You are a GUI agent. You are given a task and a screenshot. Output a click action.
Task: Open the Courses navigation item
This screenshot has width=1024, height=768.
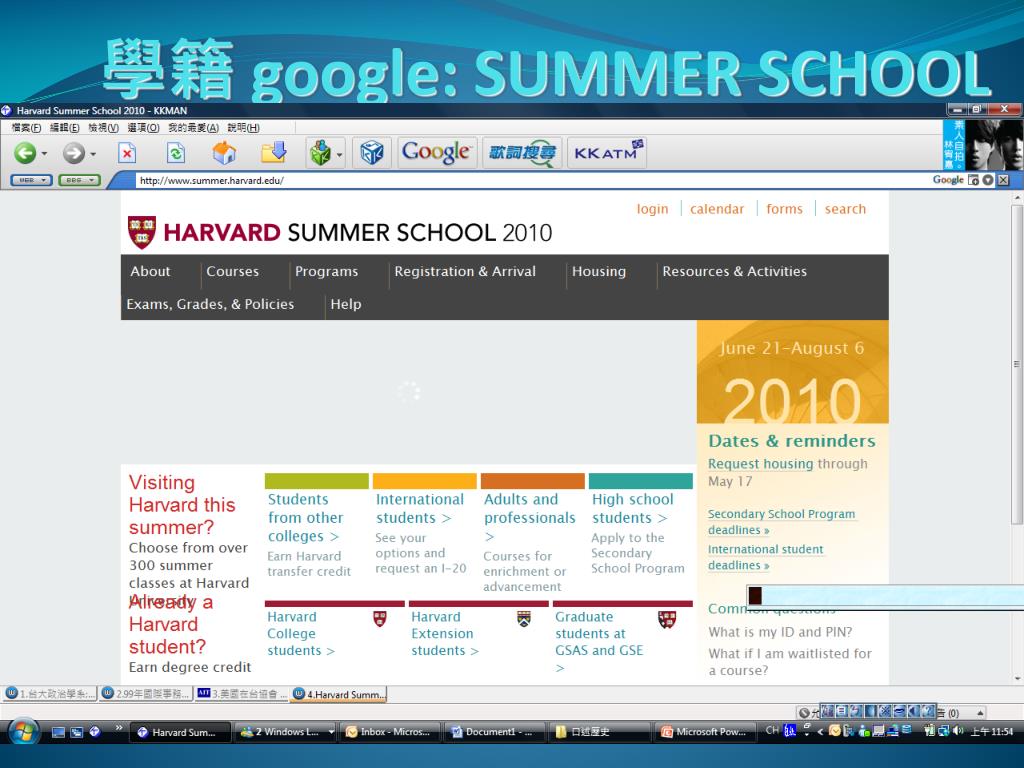click(232, 271)
